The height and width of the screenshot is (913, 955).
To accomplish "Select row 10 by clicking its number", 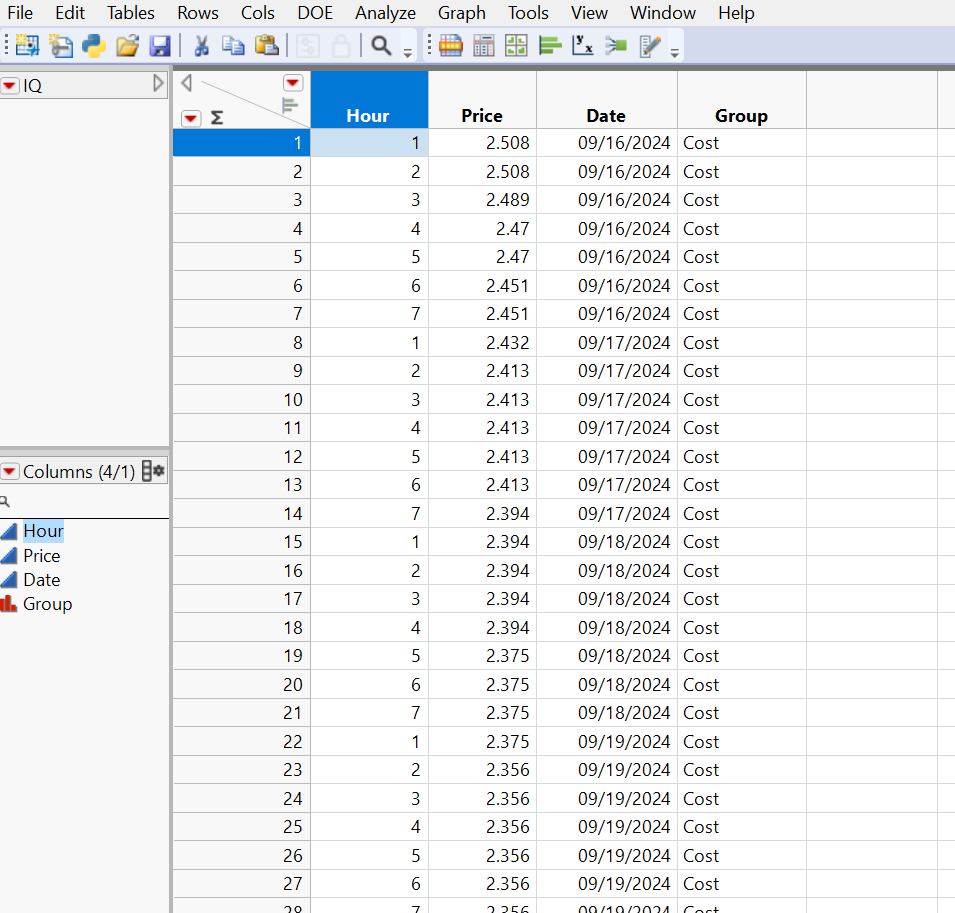I will (x=292, y=399).
